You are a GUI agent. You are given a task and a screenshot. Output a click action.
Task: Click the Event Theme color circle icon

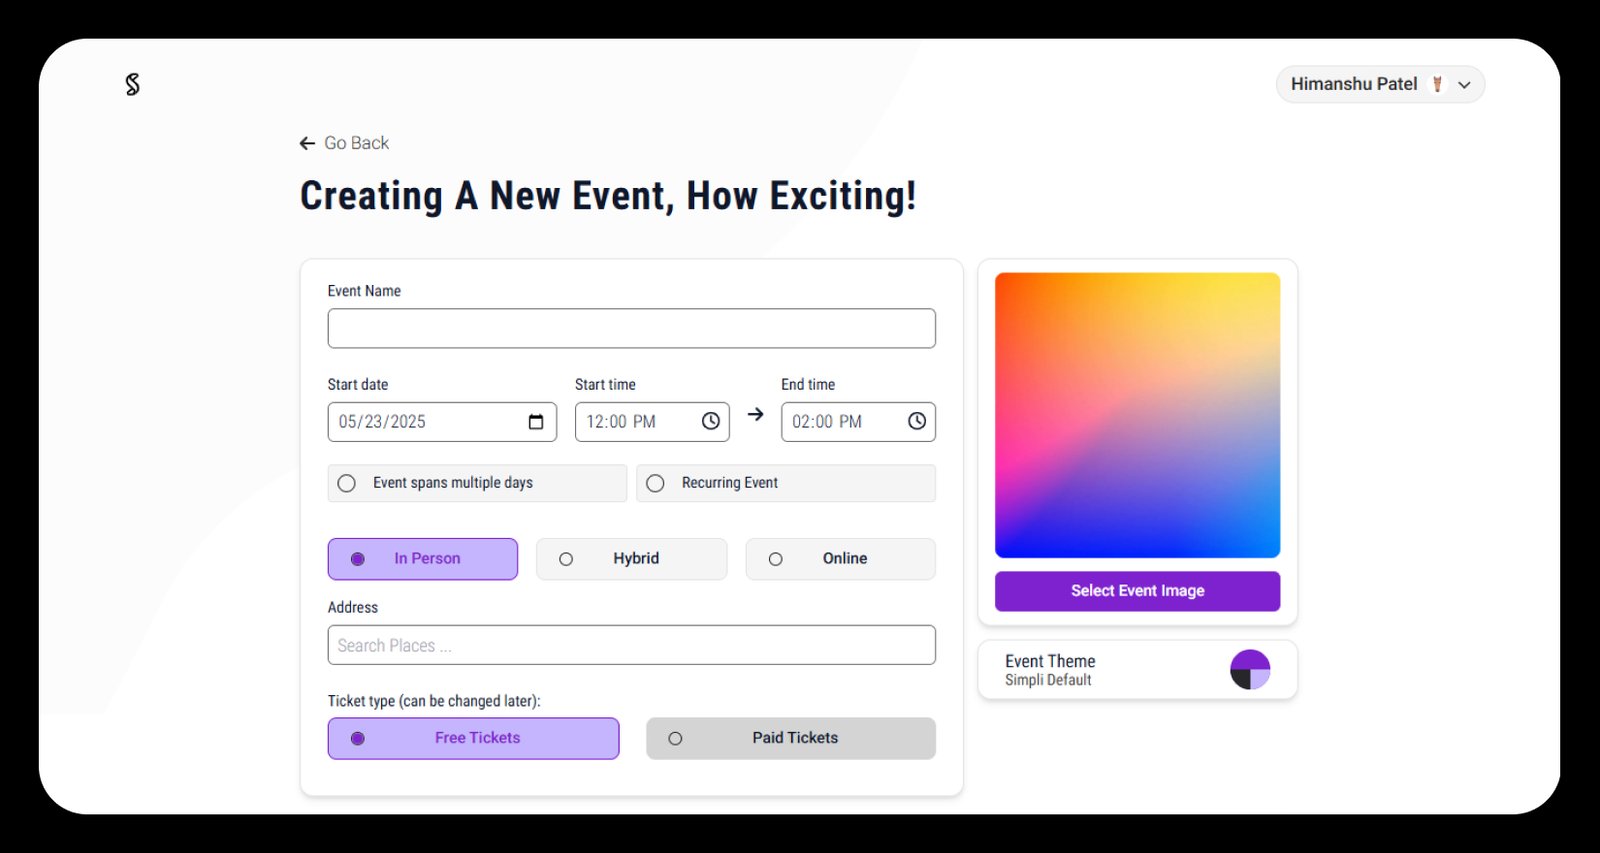pyautogui.click(x=1249, y=670)
